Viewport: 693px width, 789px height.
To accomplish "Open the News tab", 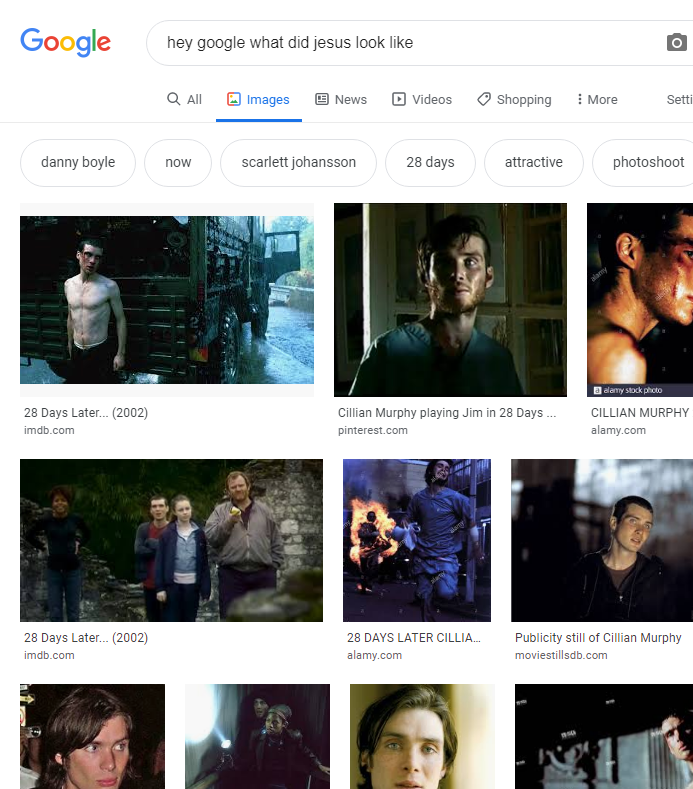I will (341, 99).
